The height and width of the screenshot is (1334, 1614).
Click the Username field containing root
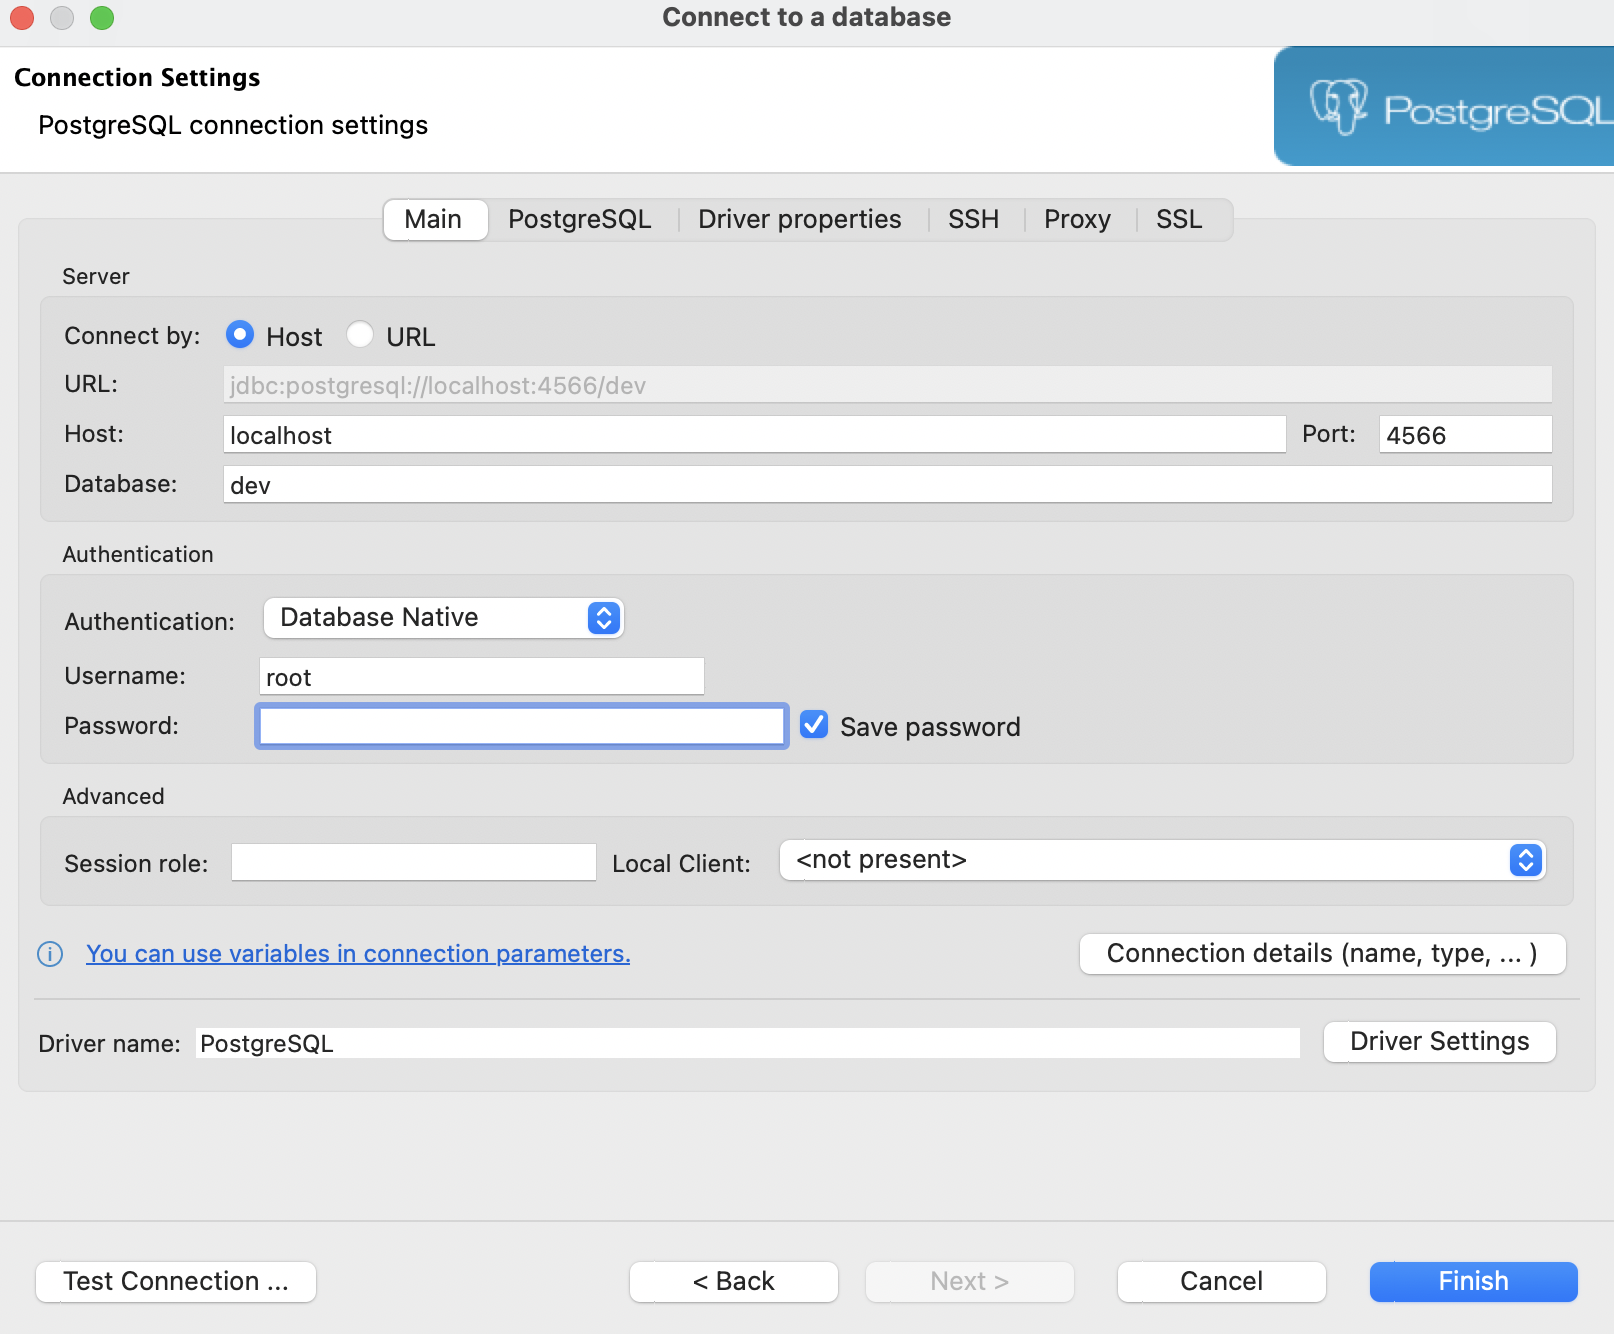tap(482, 677)
